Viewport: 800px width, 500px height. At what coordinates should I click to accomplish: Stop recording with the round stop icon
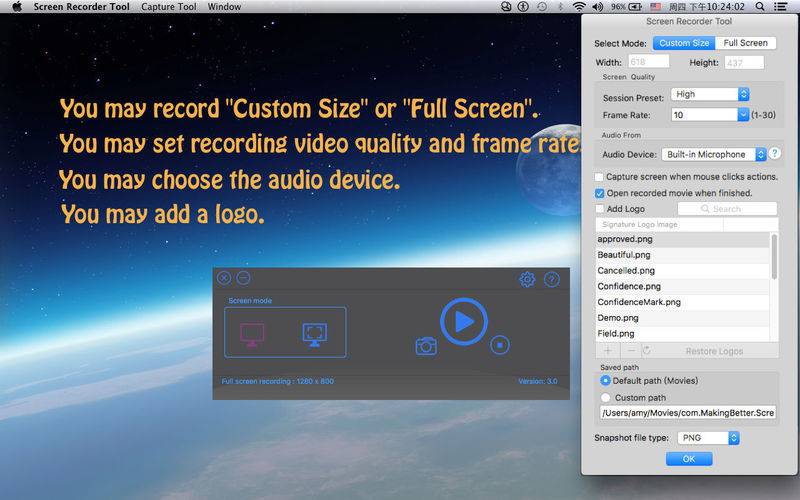[500, 345]
